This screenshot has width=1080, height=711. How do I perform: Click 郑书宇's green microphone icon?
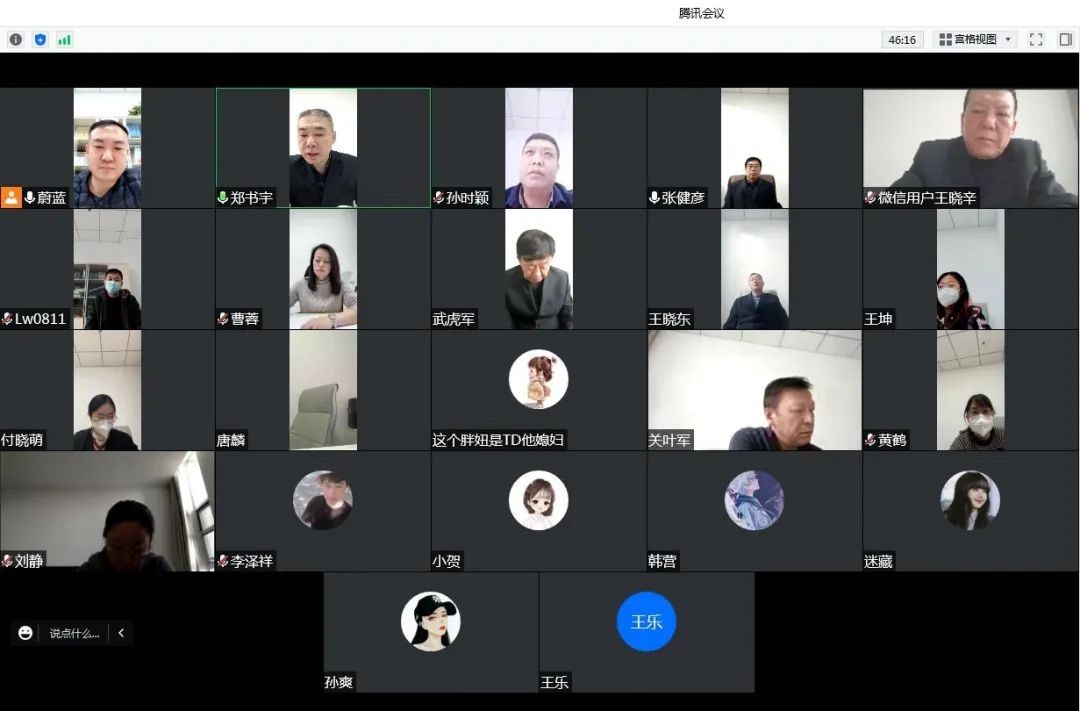[x=223, y=198]
